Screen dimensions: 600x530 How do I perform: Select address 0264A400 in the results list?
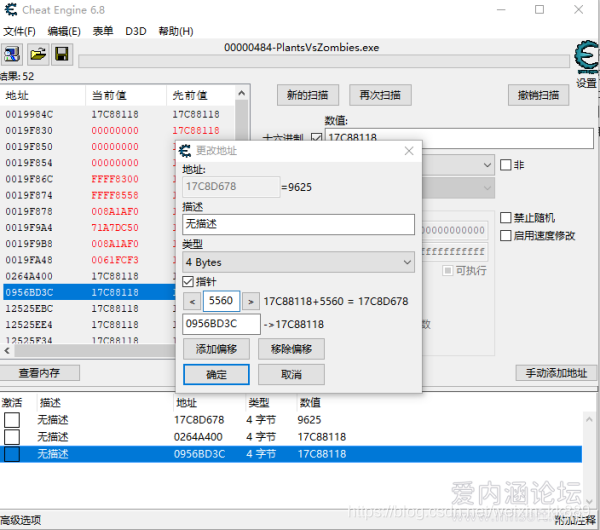coord(30,276)
